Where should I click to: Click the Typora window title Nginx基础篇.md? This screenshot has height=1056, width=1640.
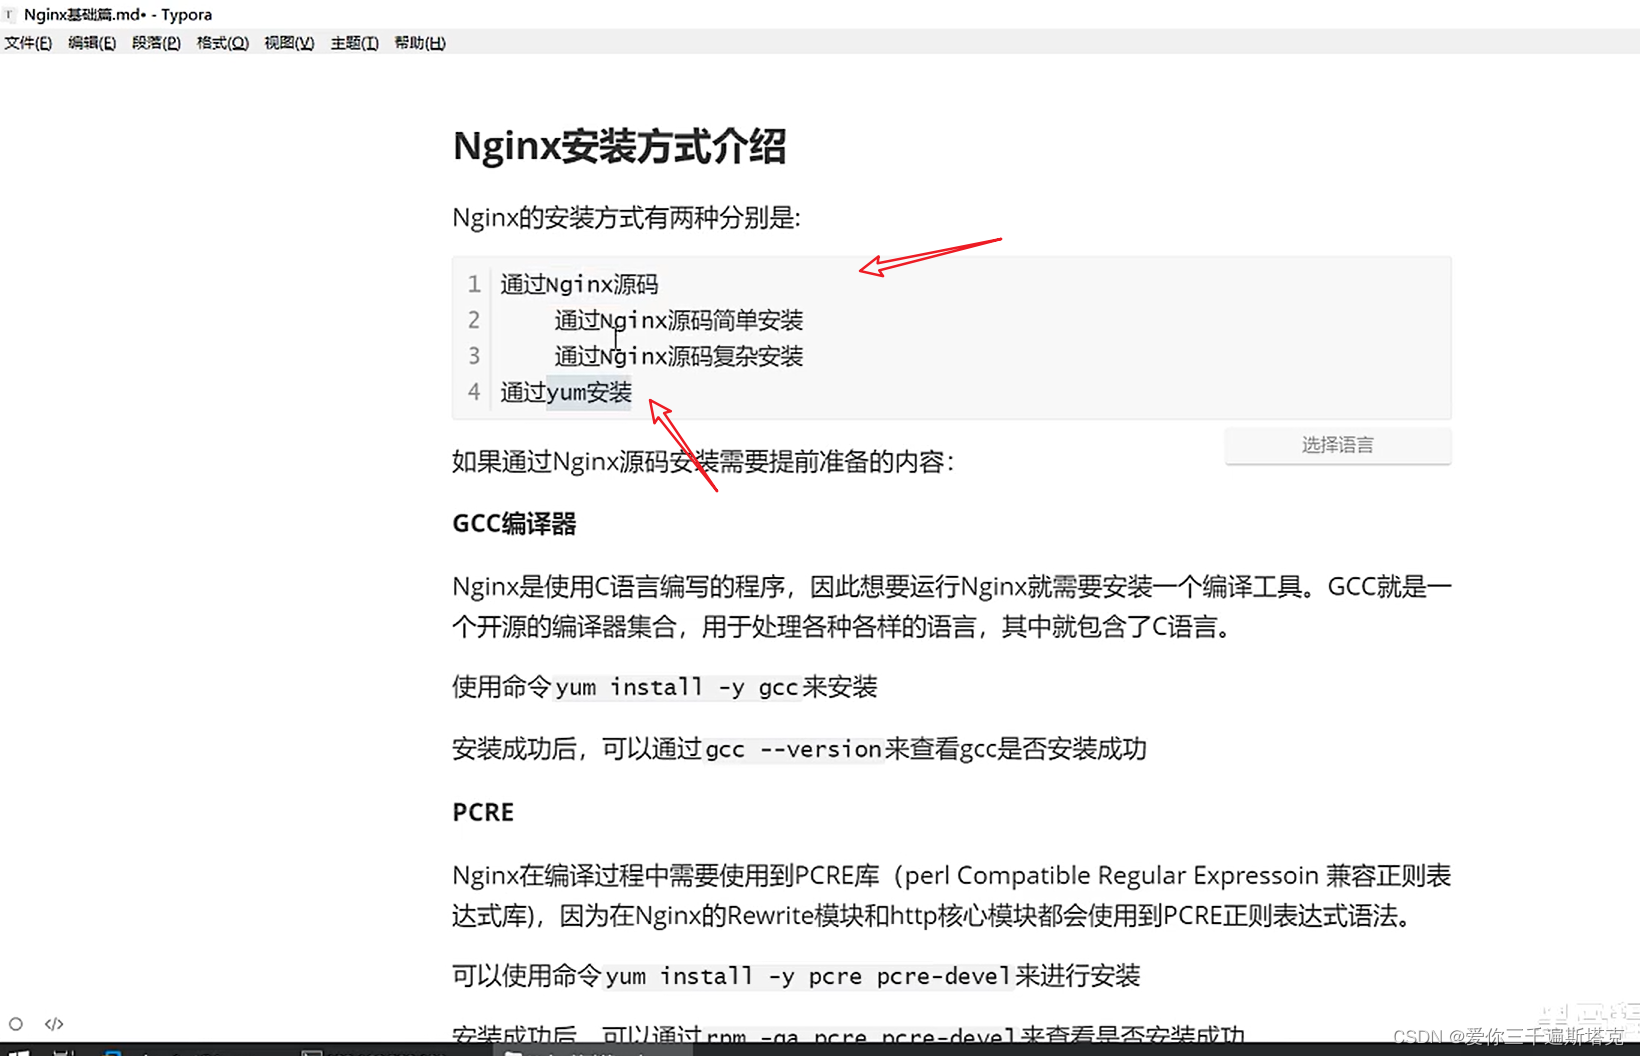click(117, 14)
